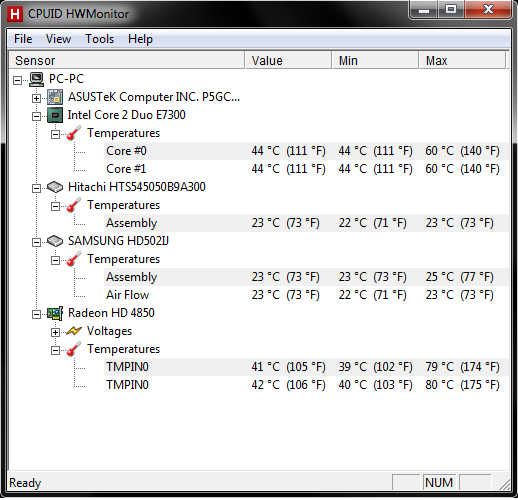
Task: Click the Intel Core 2 Duo CPU icon
Action: point(55,115)
